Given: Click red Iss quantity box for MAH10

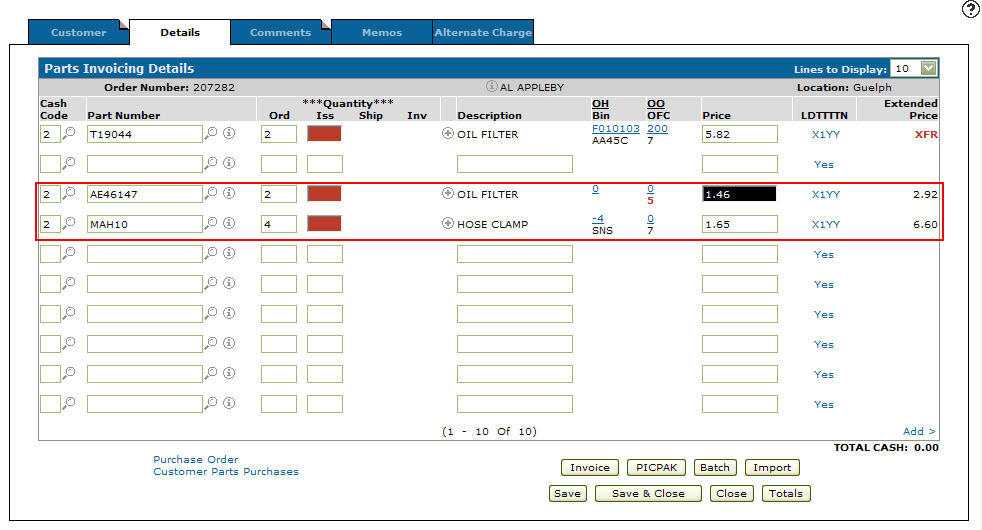Looking at the screenshot, I should click(x=324, y=223).
